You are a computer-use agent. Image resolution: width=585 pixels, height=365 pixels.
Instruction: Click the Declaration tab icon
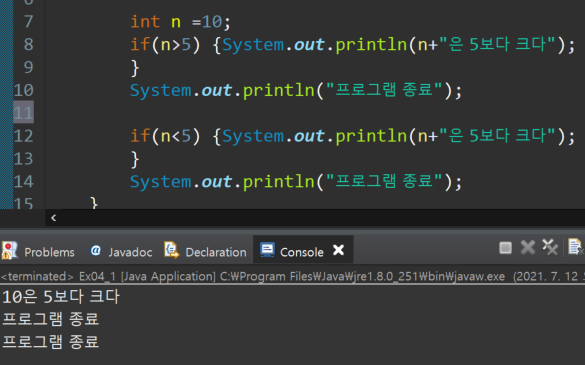click(172, 250)
